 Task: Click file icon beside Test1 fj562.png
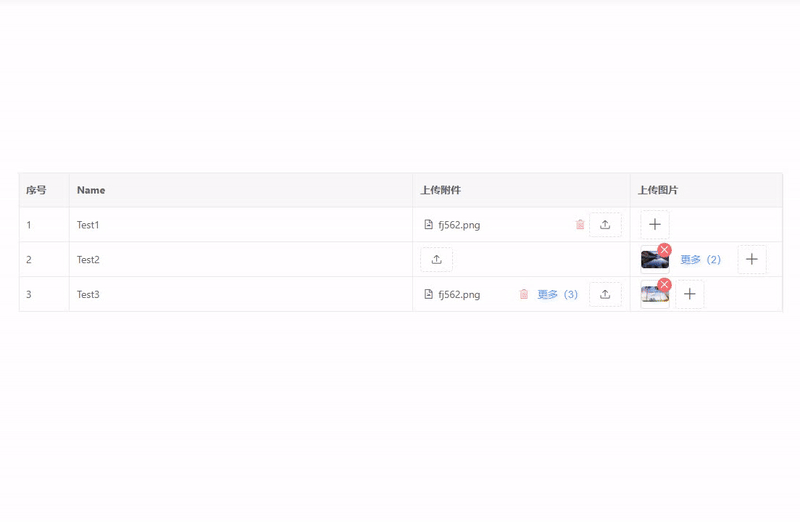(429, 225)
